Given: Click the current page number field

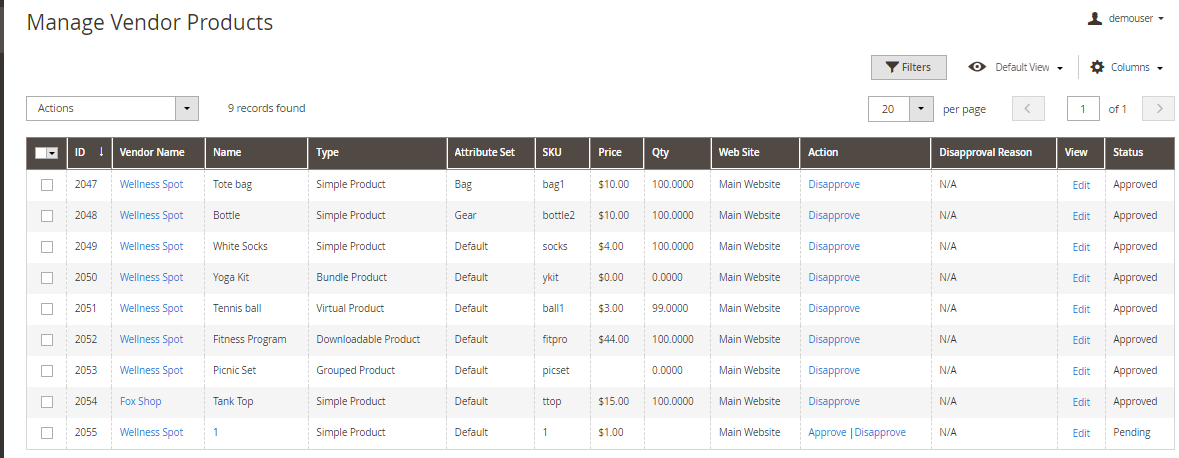Looking at the screenshot, I should pos(1083,109).
